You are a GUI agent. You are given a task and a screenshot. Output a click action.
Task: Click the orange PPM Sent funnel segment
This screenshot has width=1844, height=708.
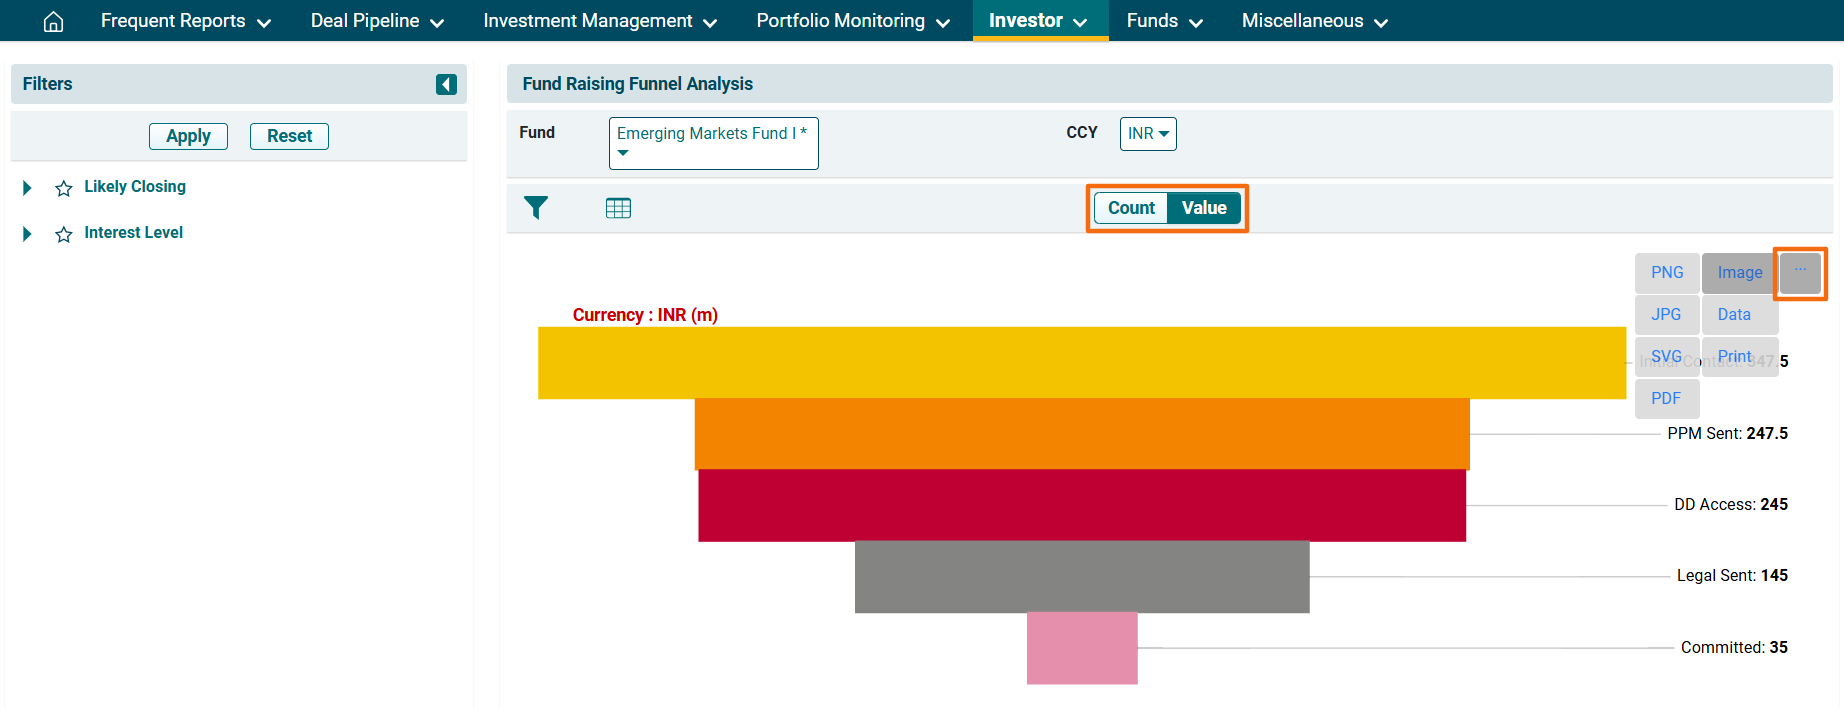pyautogui.click(x=1082, y=434)
